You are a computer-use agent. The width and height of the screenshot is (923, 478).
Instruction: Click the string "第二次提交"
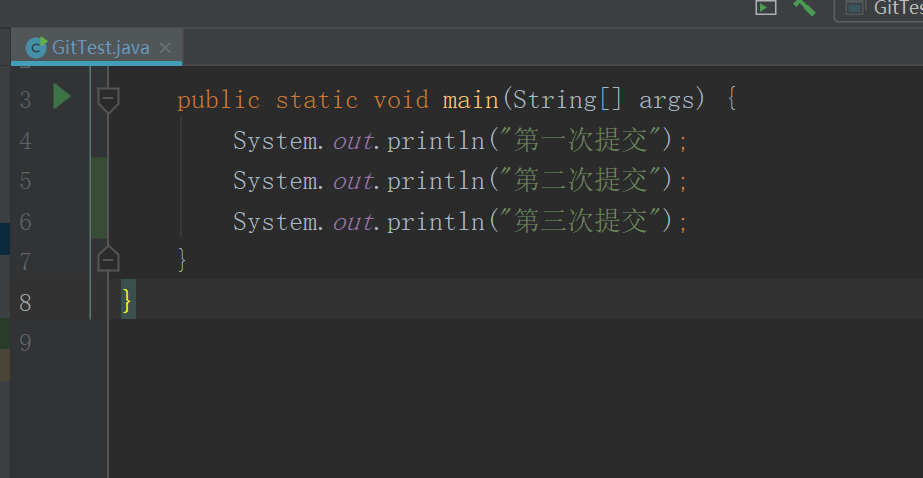[x=580, y=181]
